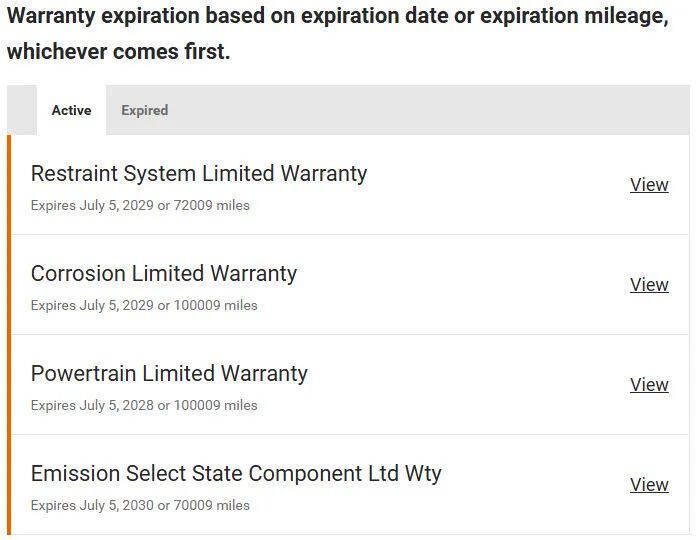The image size is (696, 540).
Task: Click the 'whichever comes first' heading text
Action: (x=118, y=51)
